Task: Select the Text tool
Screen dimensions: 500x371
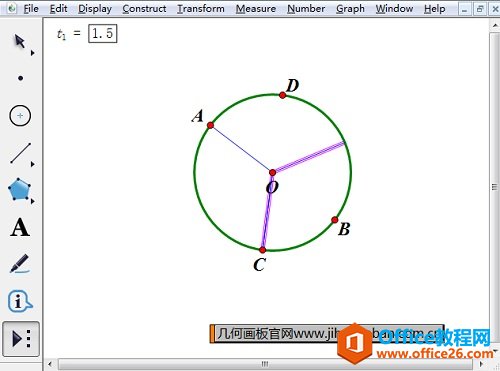Action: pyautogui.click(x=20, y=228)
